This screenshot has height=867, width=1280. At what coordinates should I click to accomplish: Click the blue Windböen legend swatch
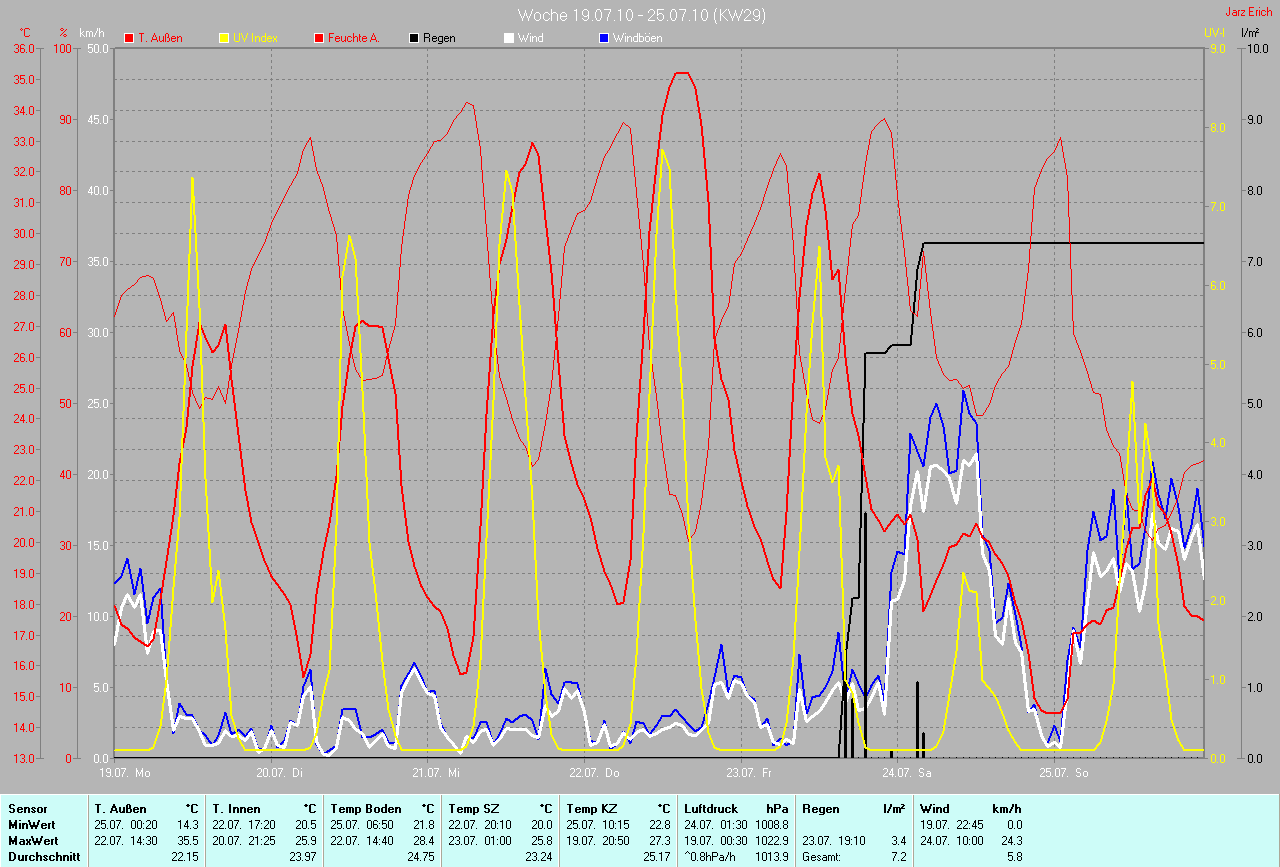(x=604, y=38)
